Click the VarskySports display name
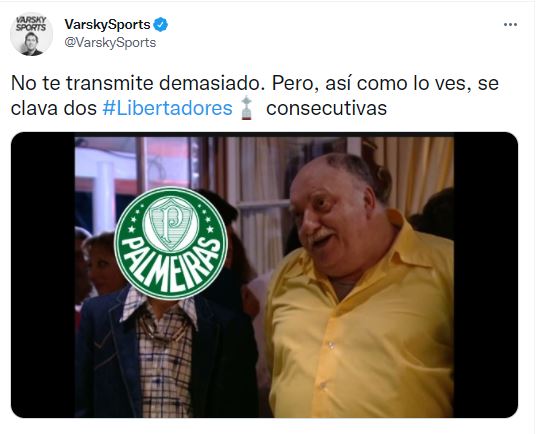 click(107, 25)
